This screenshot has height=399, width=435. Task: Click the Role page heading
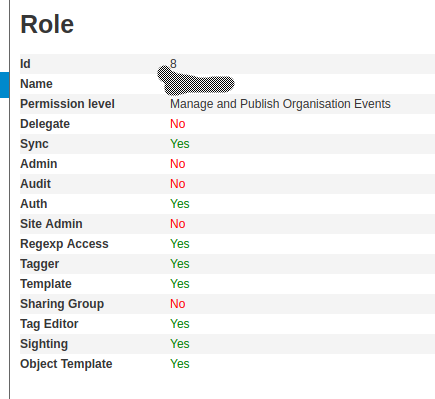(x=47, y=24)
